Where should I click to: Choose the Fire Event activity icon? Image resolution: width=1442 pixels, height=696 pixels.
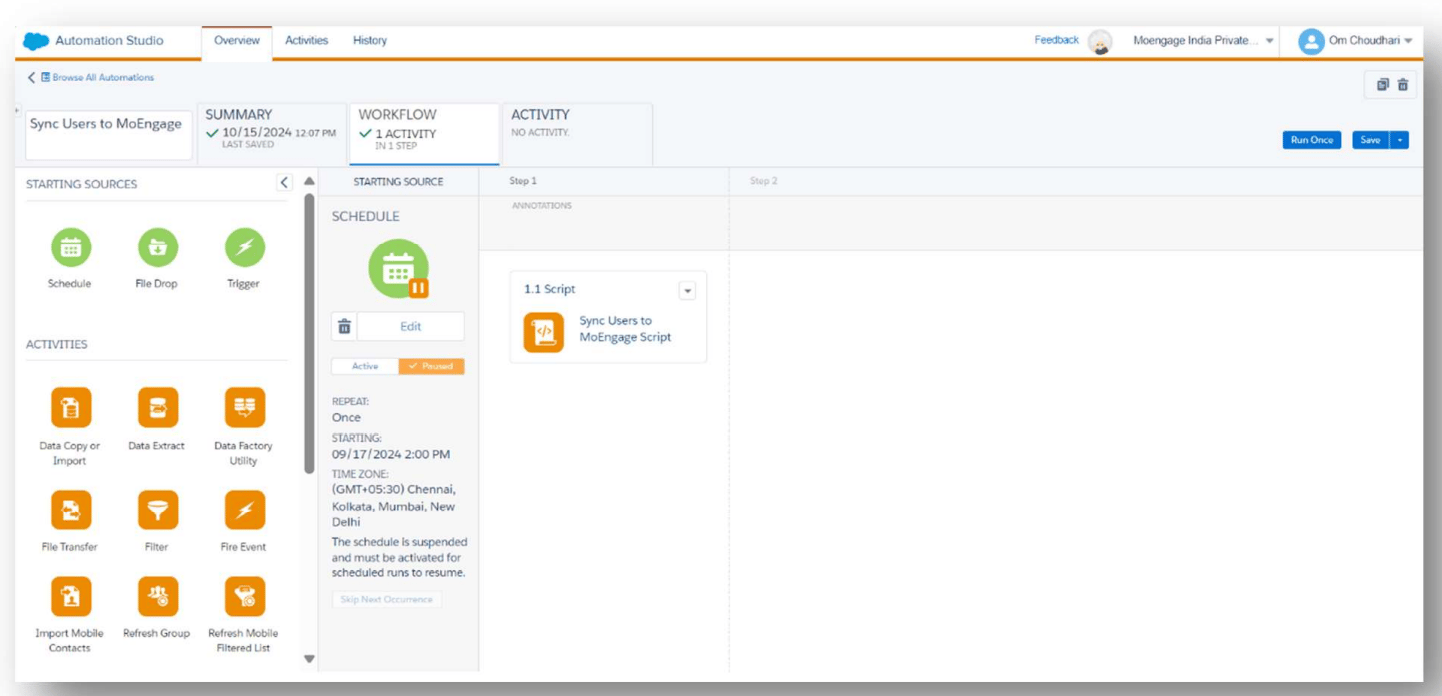coord(244,510)
